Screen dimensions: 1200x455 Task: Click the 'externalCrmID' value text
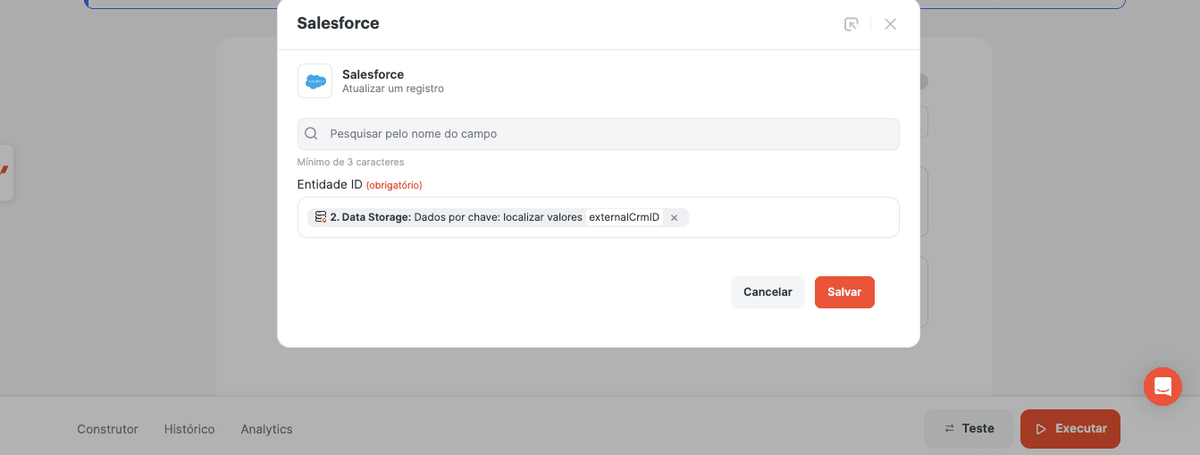[624, 217]
